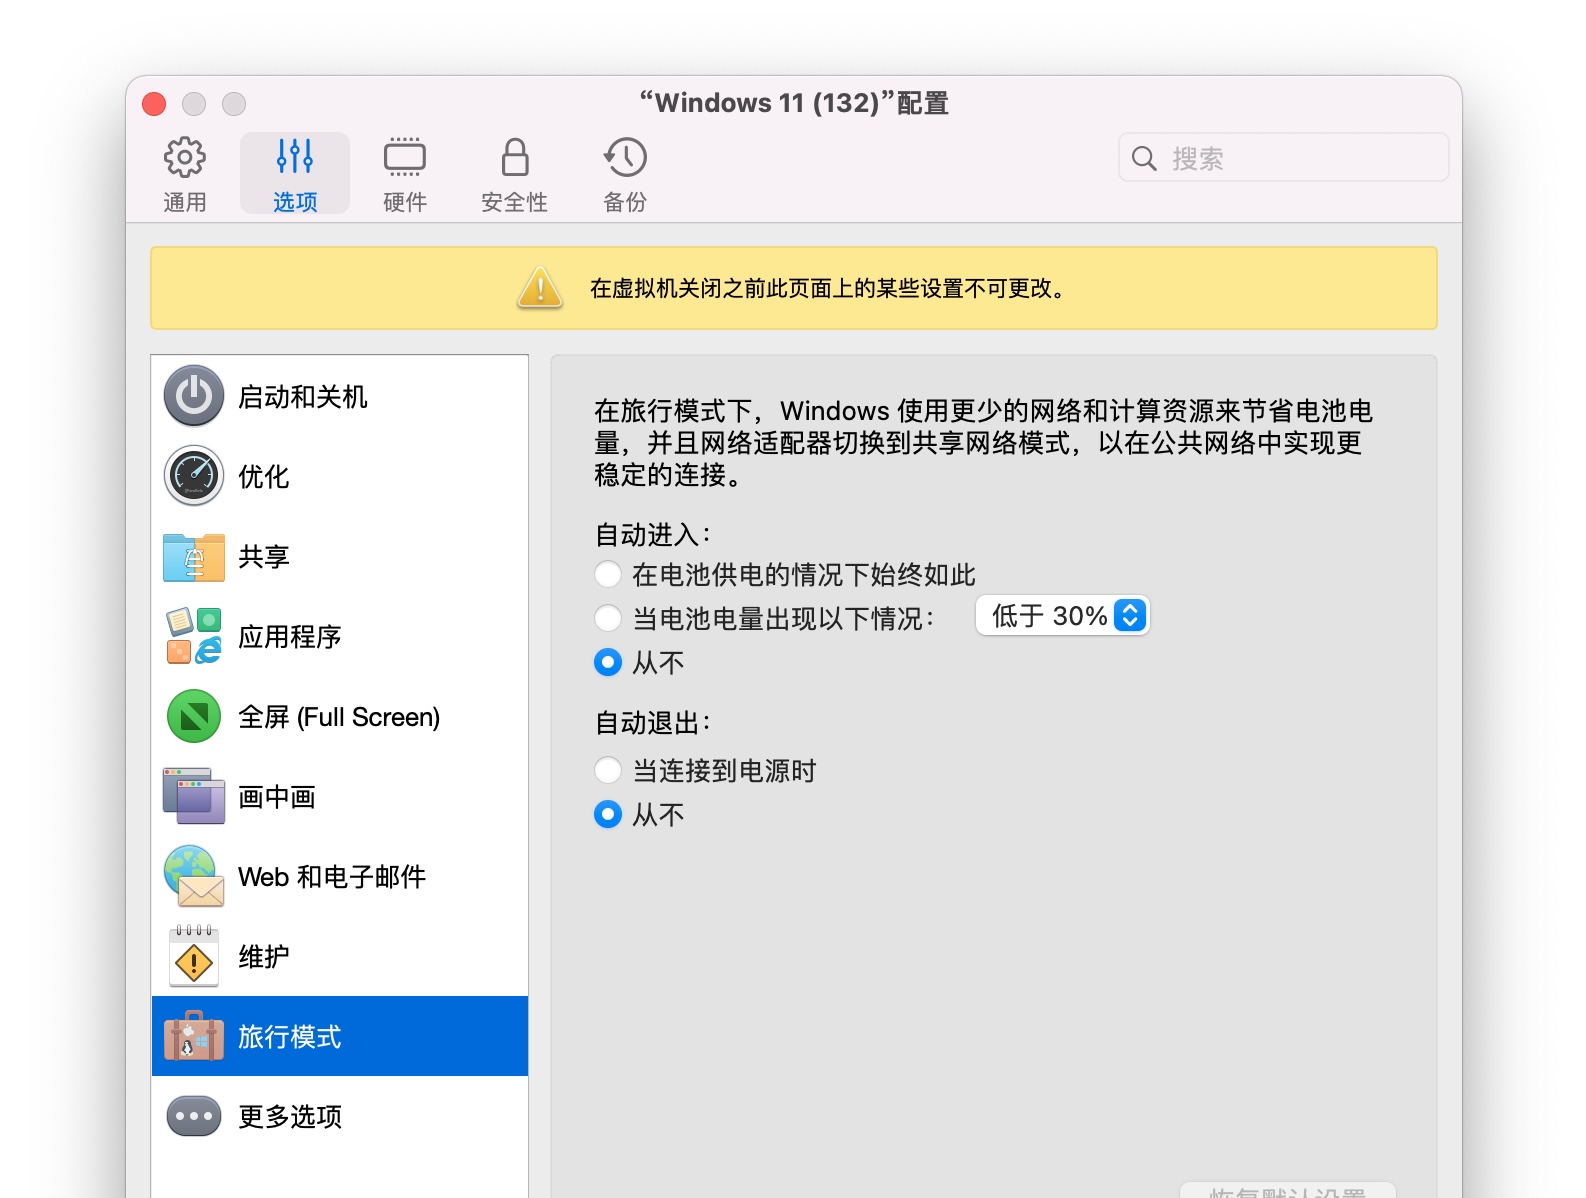Viewport: 1586px width, 1198px height.
Task: Select the 选项 sliders icon tab
Action: 295,174
